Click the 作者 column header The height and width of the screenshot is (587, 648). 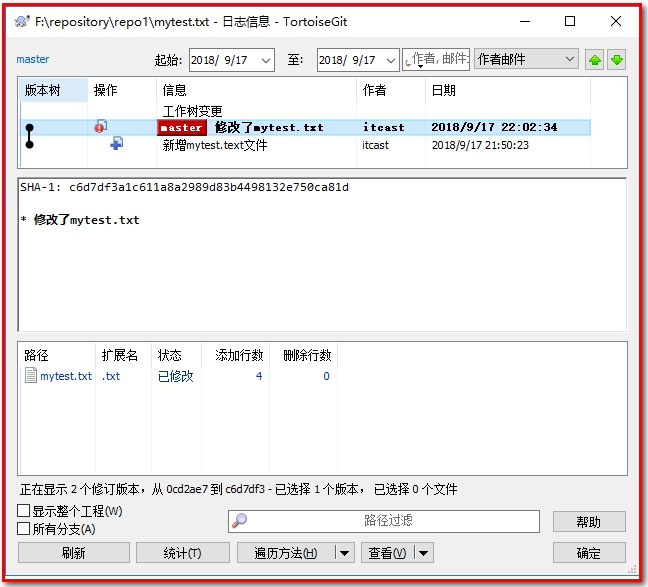pyautogui.click(x=391, y=90)
